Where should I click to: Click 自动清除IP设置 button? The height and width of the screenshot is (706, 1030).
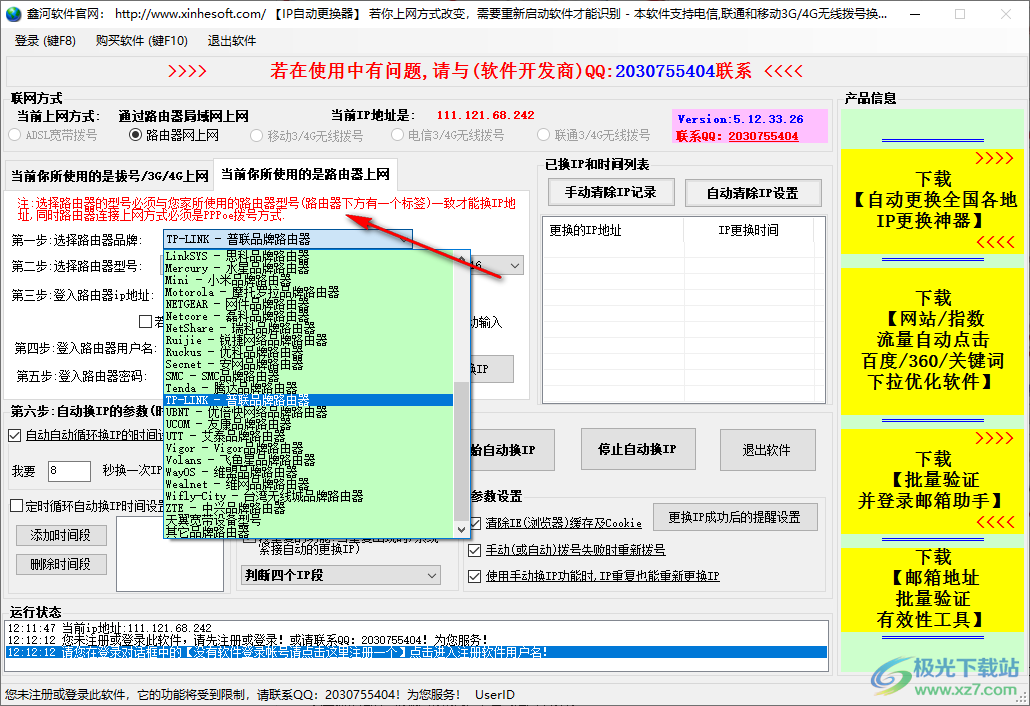pyautogui.click(x=753, y=193)
